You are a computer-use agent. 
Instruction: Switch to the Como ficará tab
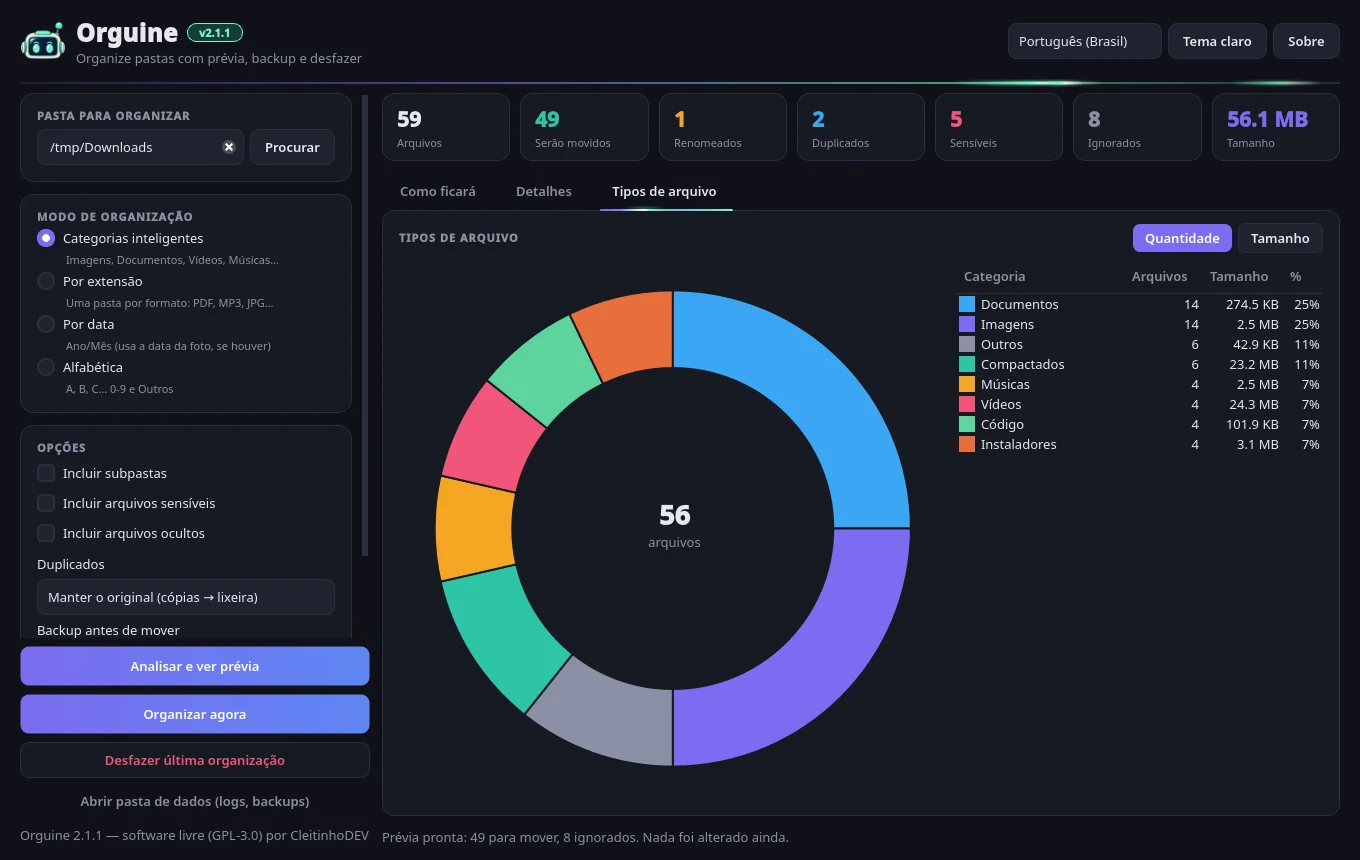(x=438, y=191)
